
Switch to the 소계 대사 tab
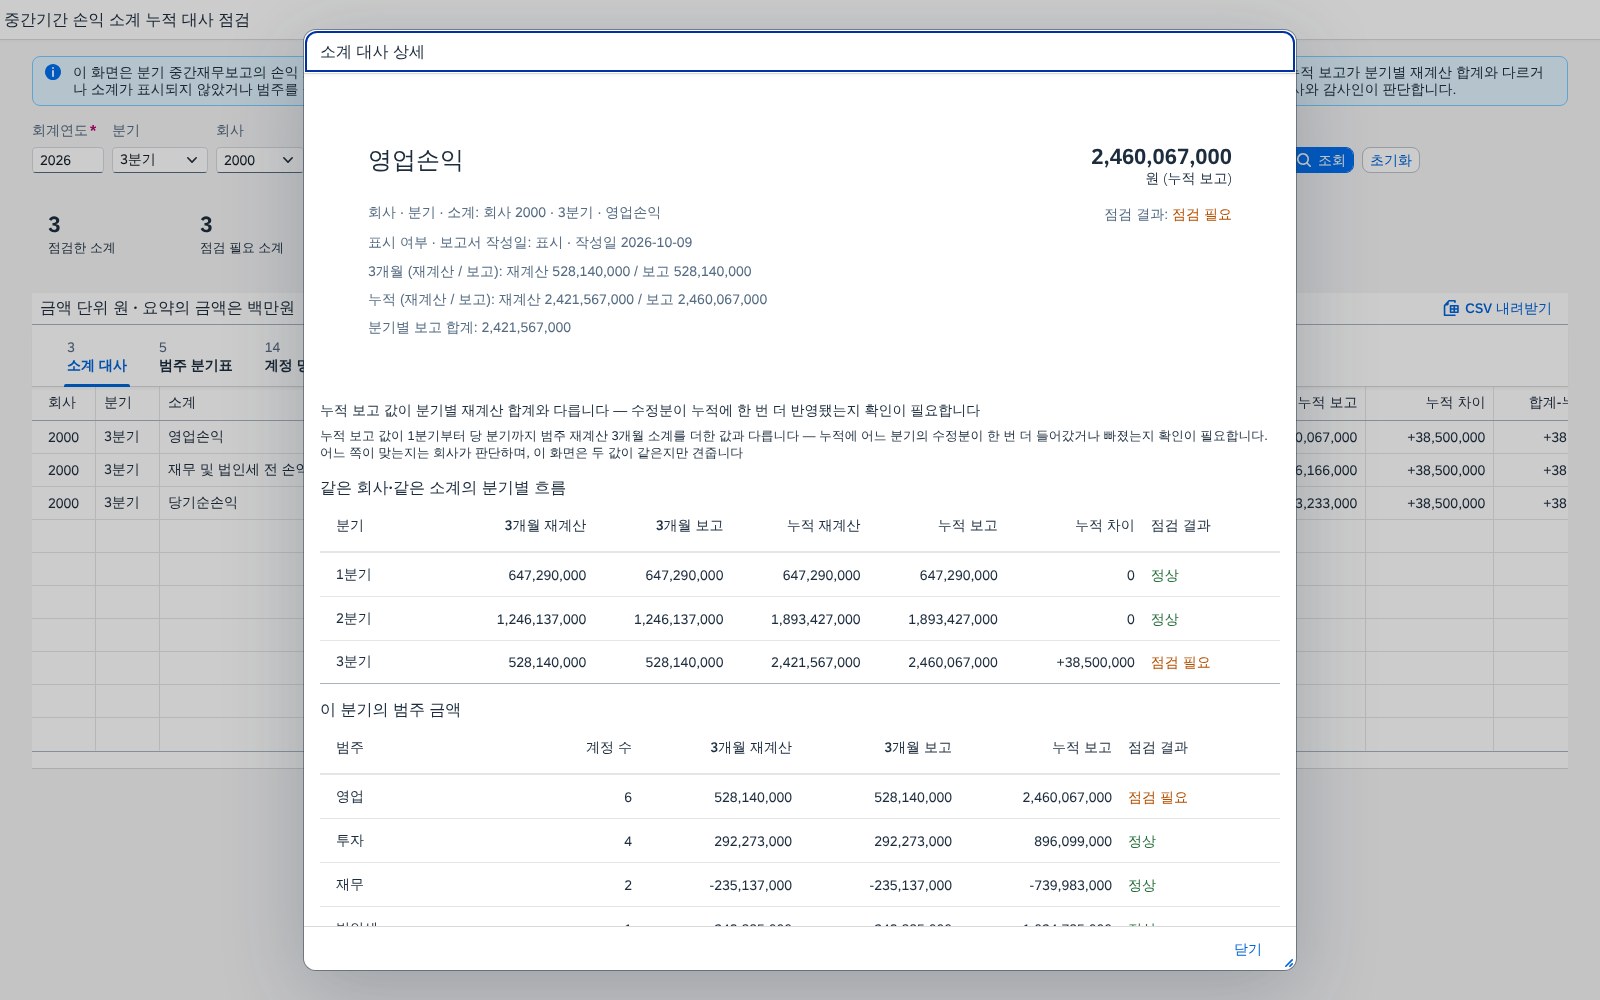[x=97, y=357]
